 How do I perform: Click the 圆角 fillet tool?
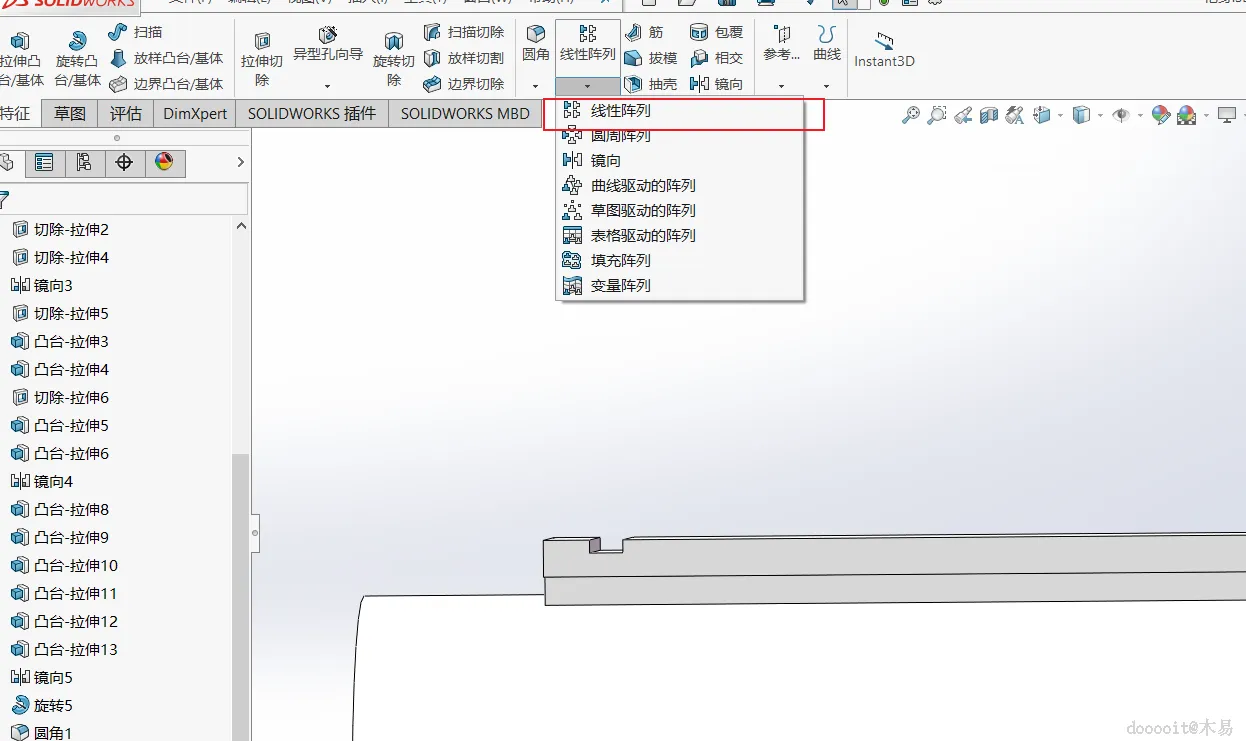click(x=536, y=45)
